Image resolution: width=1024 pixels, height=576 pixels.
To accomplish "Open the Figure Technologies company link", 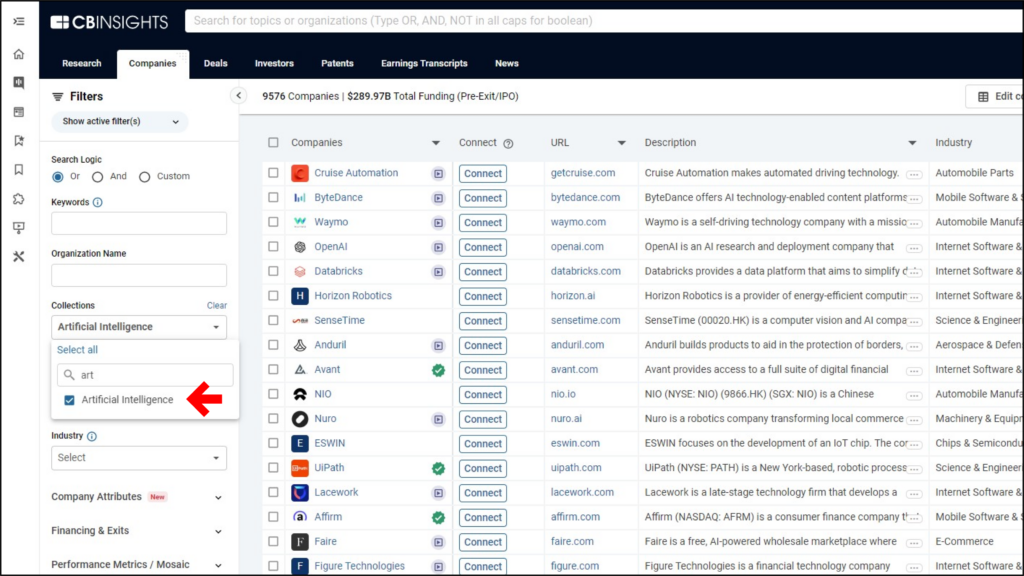I will click(359, 566).
